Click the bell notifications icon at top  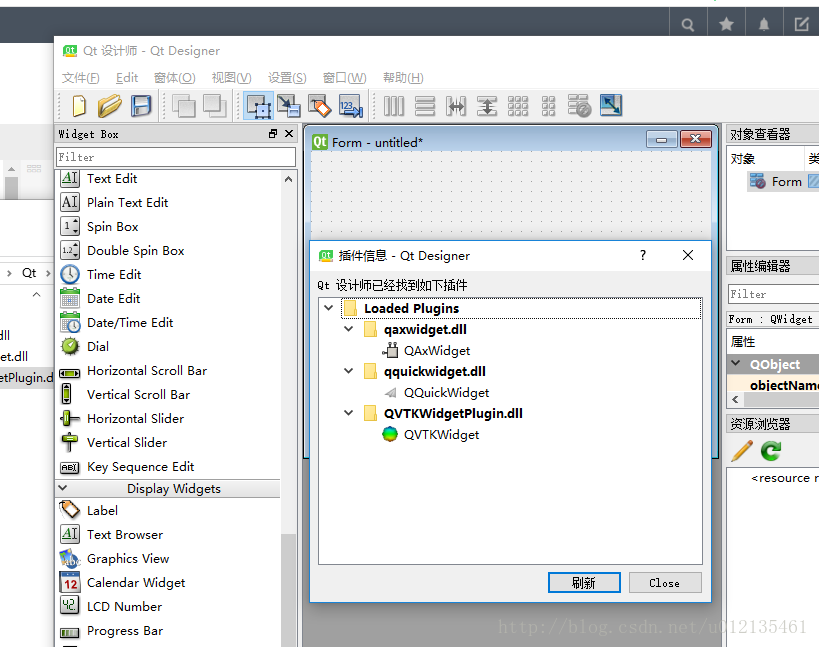[x=764, y=24]
